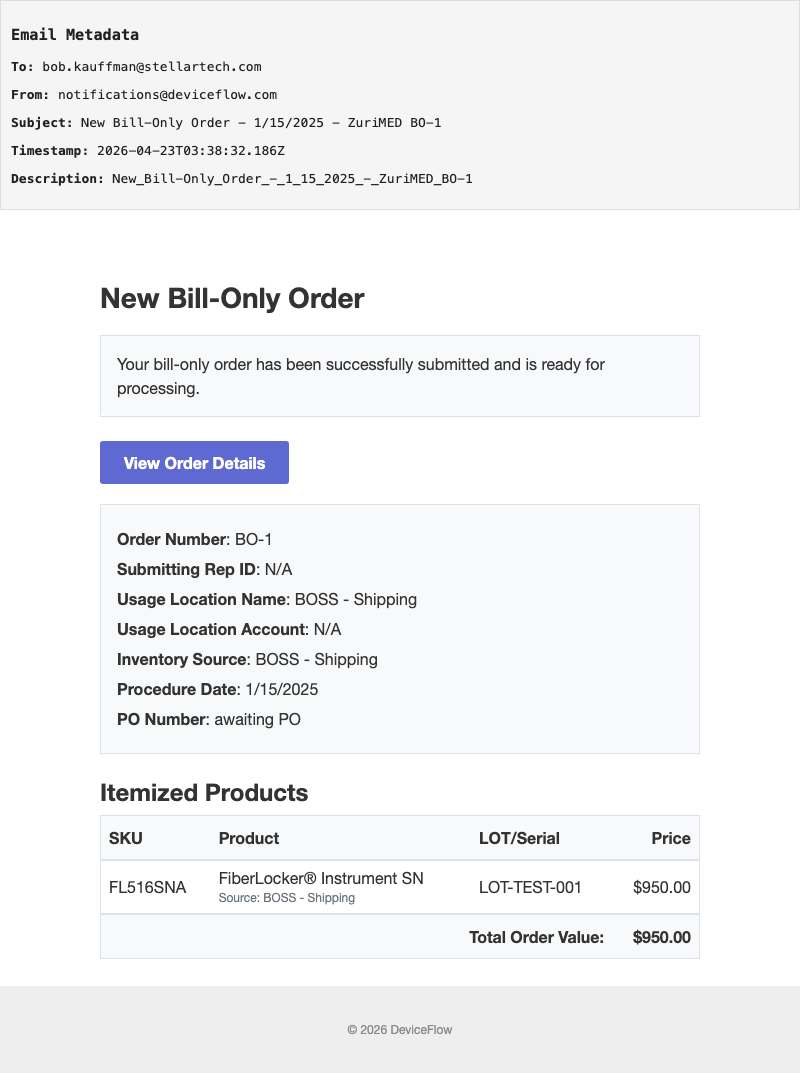
Task: Click the Timestamp value 2026-04-23T03:38:32.186Z
Action: point(191,151)
